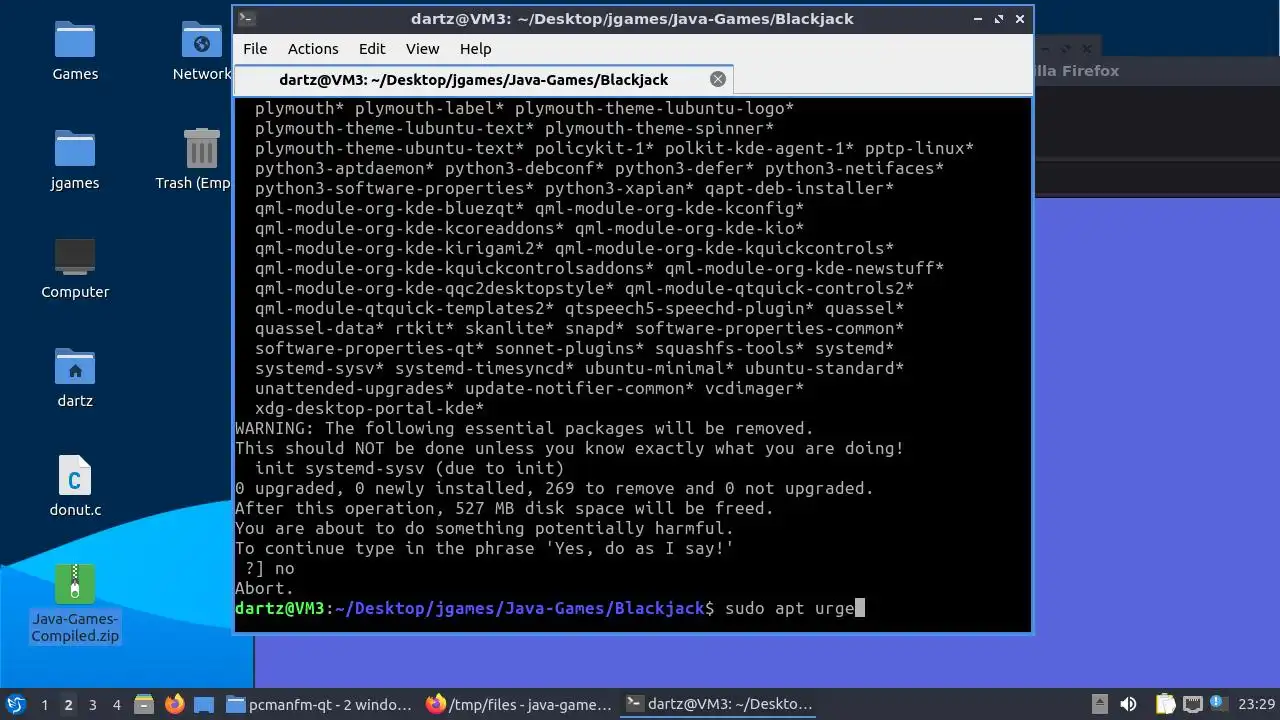This screenshot has height=720, width=1280.
Task: Click the 'WARNING: The following essential packages' line
Action: point(525,428)
